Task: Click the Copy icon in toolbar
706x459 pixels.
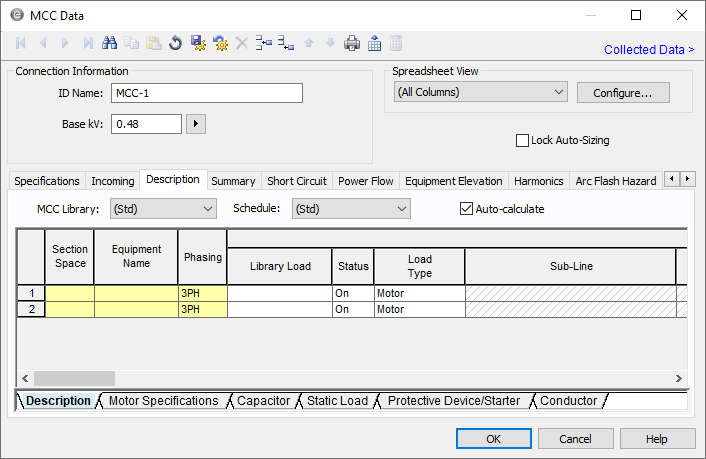Action: (x=131, y=43)
